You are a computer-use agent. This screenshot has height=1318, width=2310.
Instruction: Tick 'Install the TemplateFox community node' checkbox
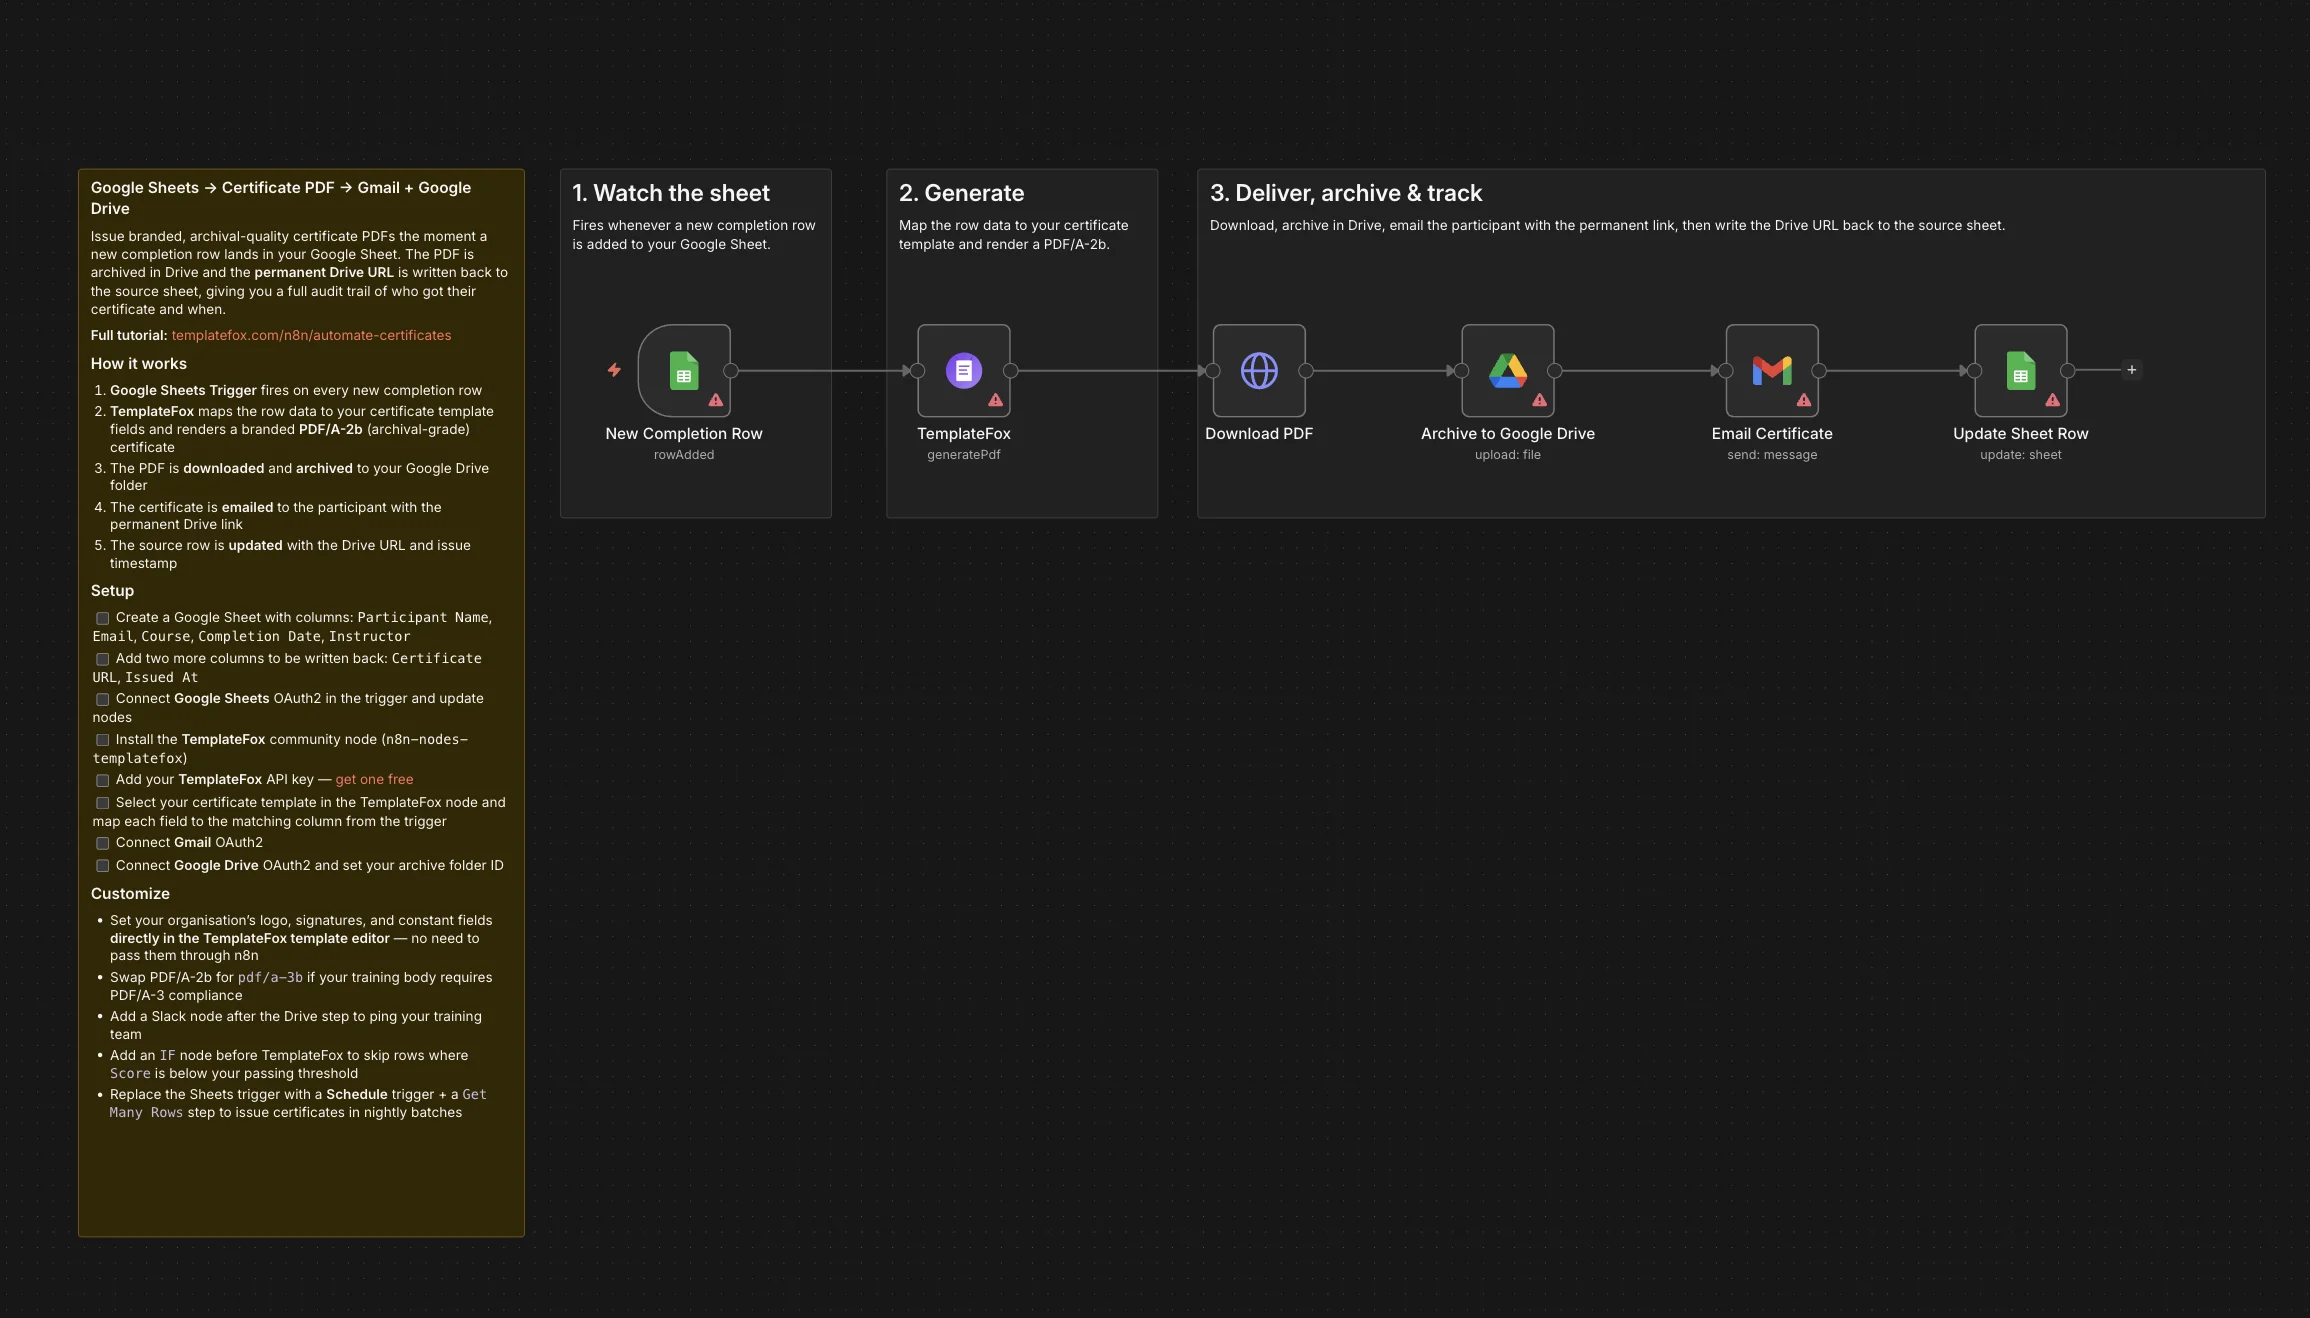click(102, 741)
